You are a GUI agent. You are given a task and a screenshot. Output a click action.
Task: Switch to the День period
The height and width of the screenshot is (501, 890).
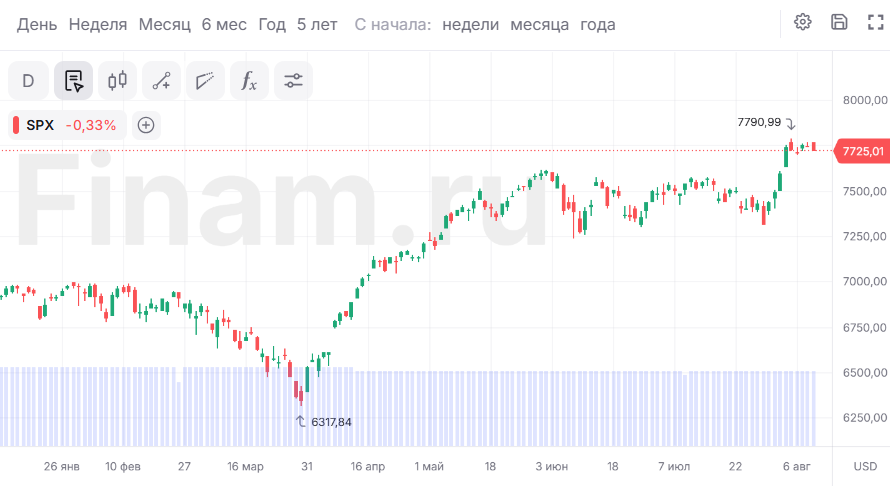[37, 24]
